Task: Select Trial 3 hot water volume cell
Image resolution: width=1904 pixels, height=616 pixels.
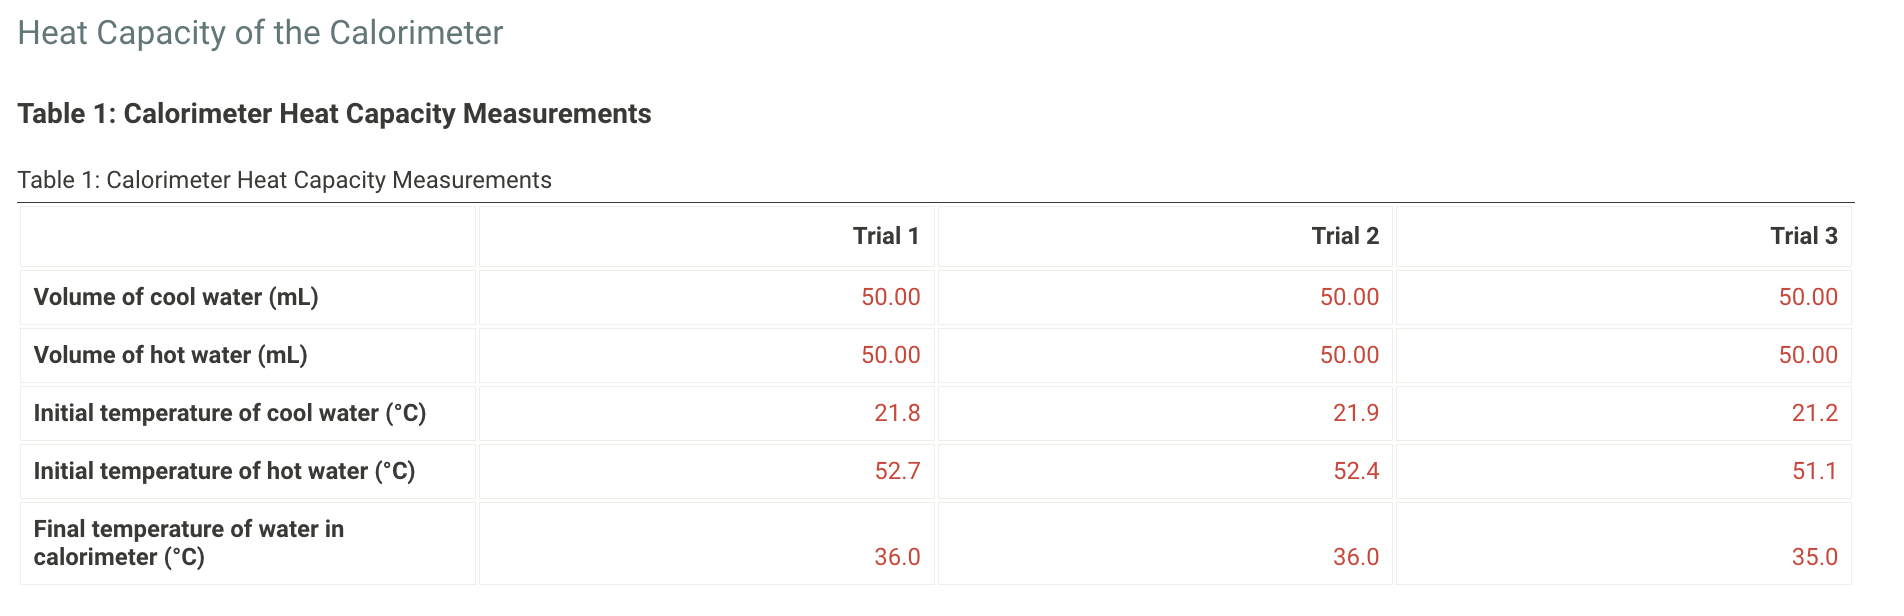Action: pos(1623,355)
